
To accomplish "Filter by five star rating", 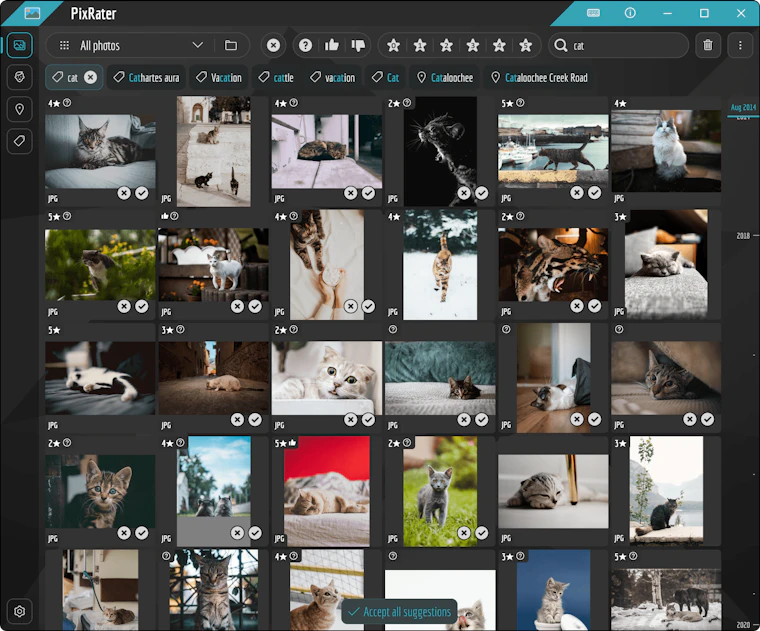I will click(x=525, y=46).
